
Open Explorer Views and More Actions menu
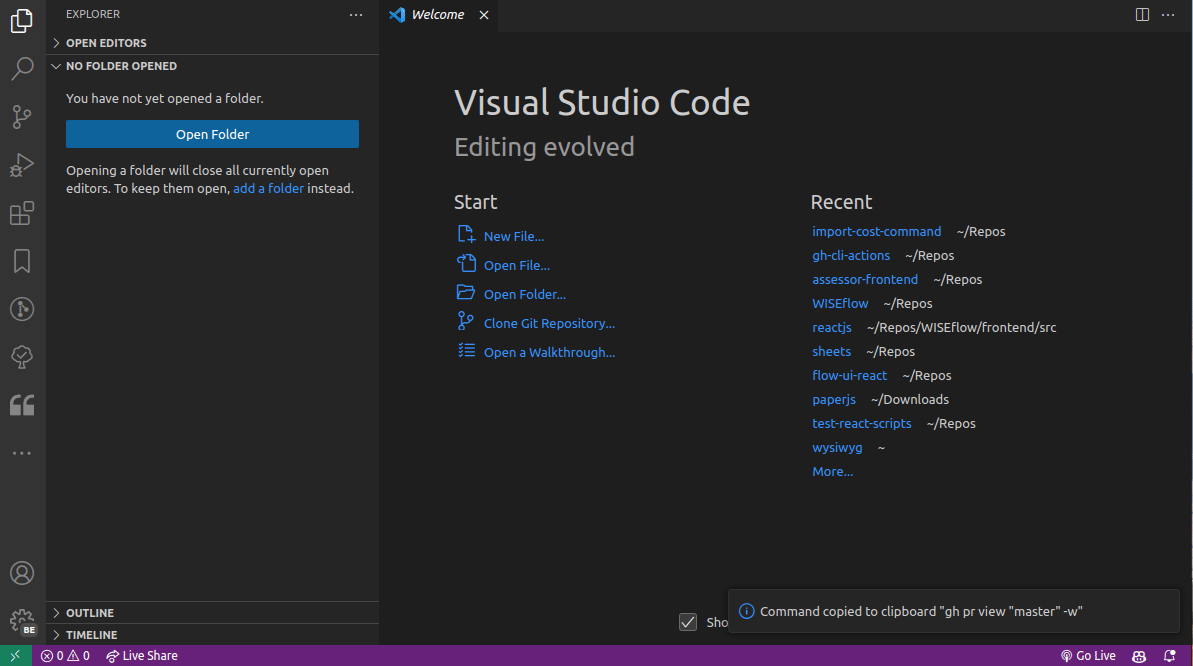356,14
